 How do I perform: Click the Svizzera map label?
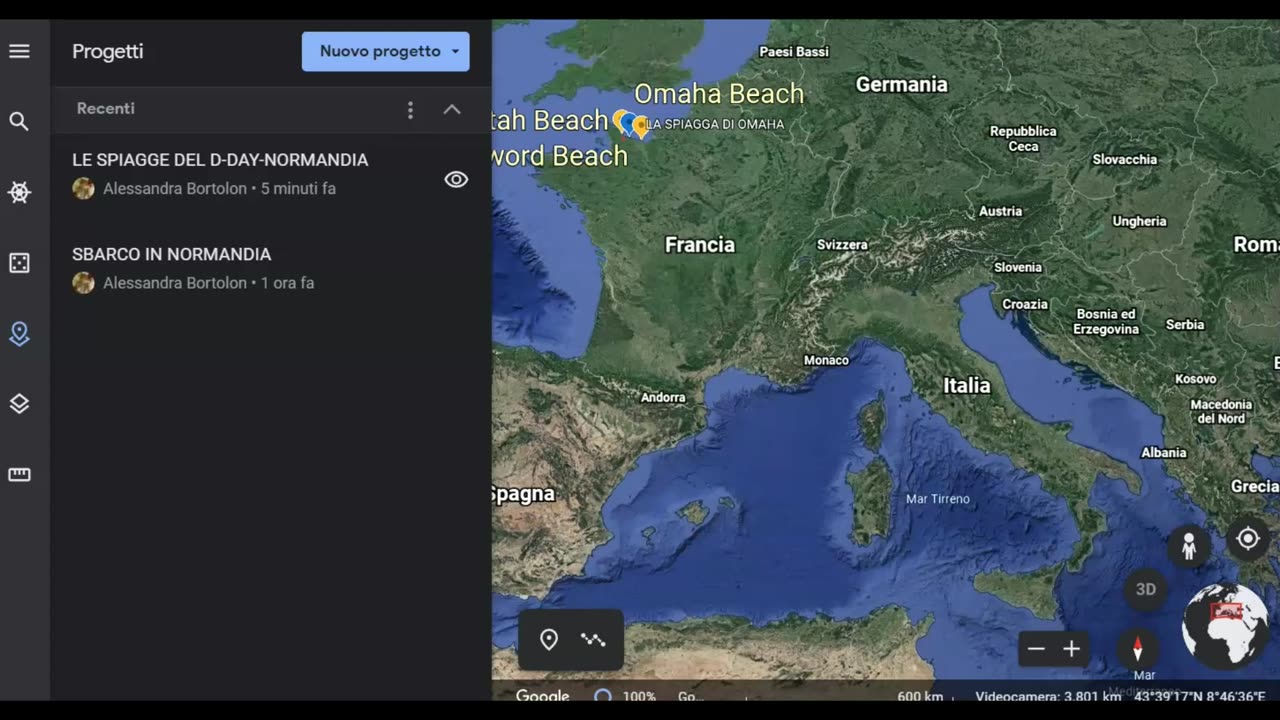(842, 245)
